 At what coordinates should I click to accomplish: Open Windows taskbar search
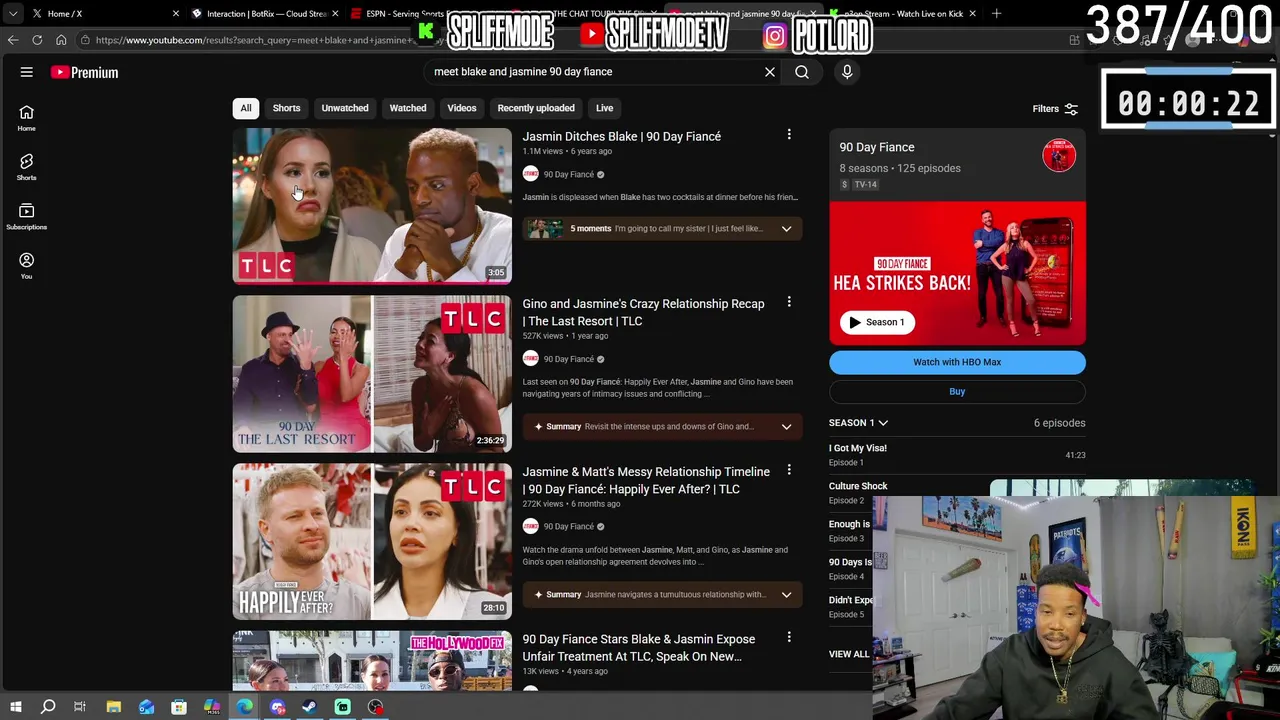[47, 707]
